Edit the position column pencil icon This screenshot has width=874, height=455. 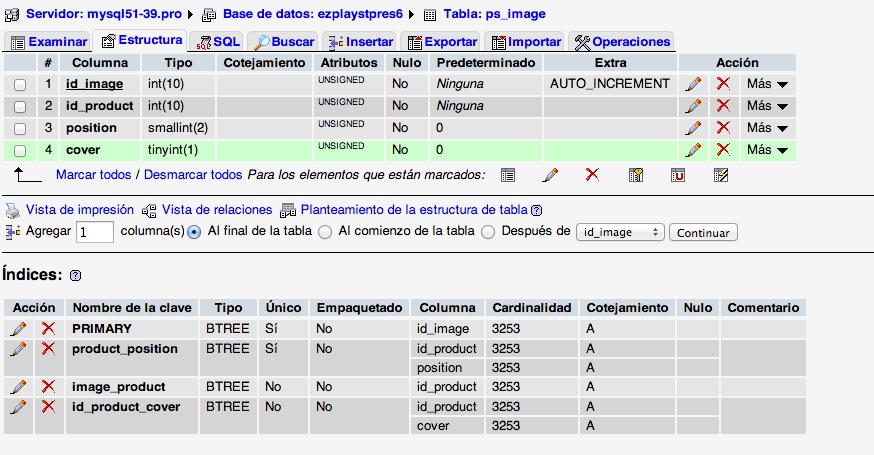693,128
